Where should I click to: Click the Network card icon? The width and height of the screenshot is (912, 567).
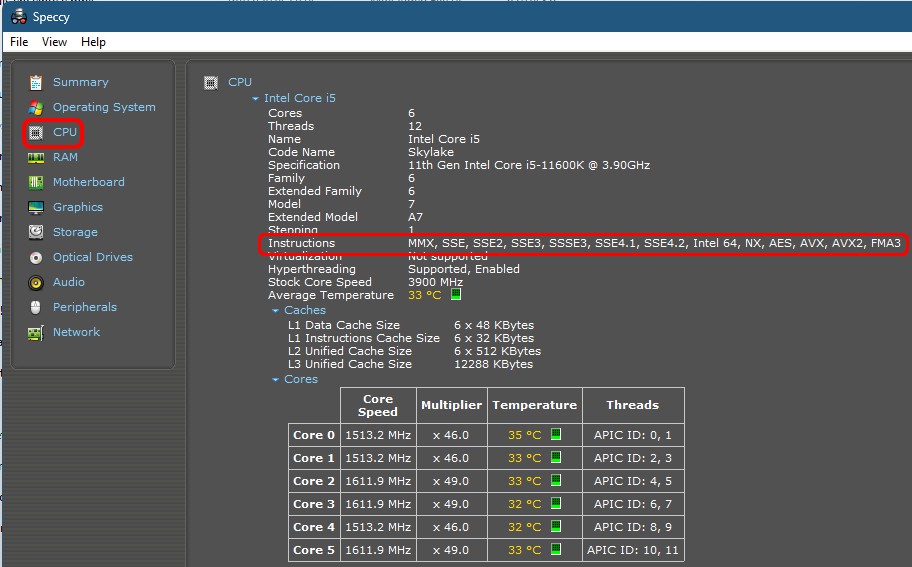click(x=36, y=333)
